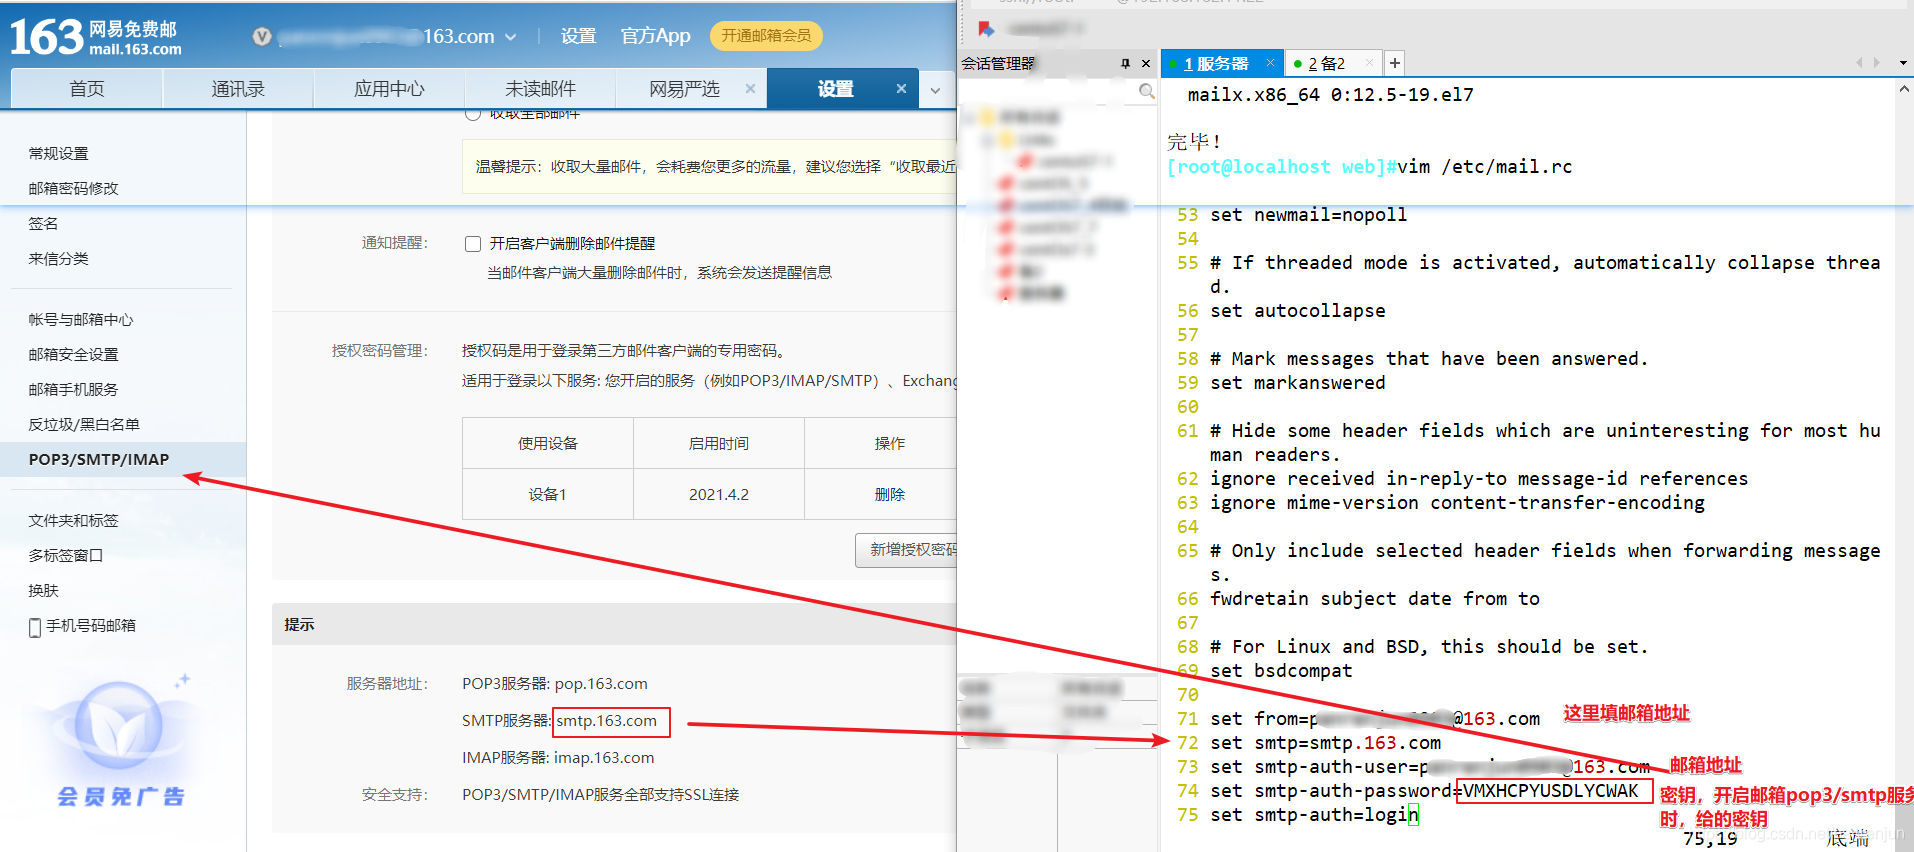Open 手机号码邮箱 in the sidebar

click(91, 625)
